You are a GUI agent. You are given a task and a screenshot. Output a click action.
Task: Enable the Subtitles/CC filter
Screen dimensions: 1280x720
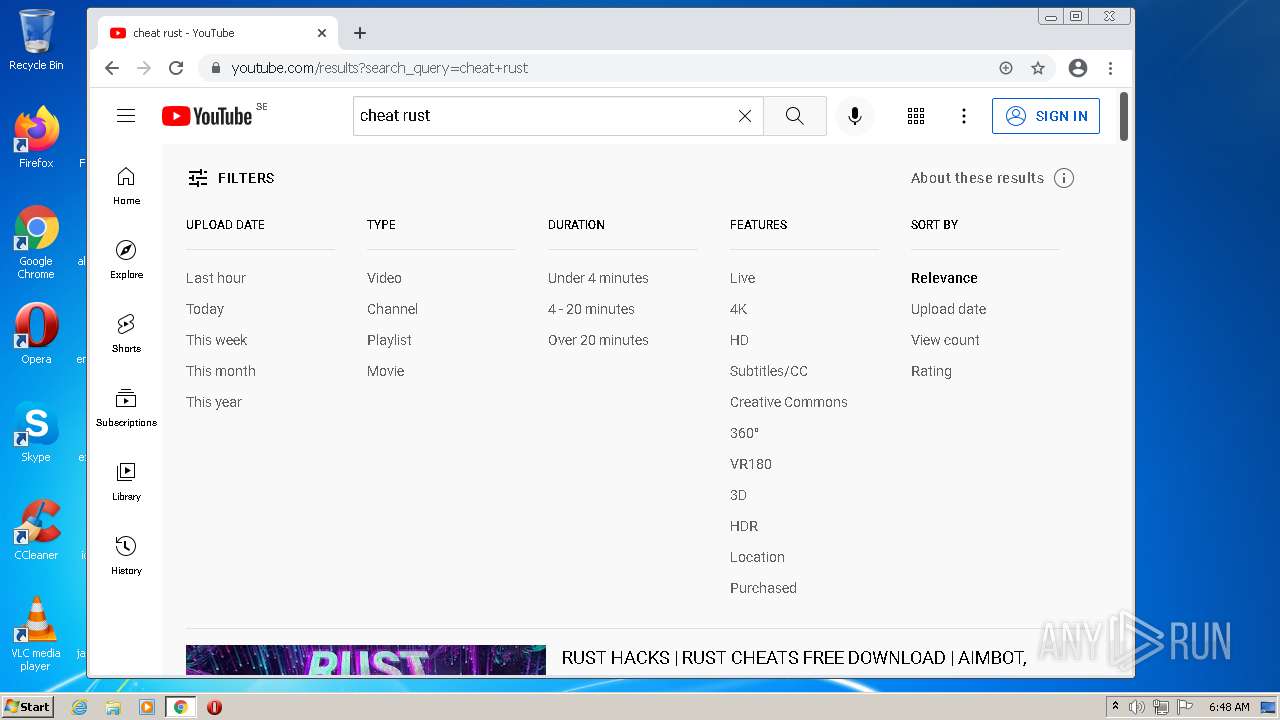[x=769, y=371]
